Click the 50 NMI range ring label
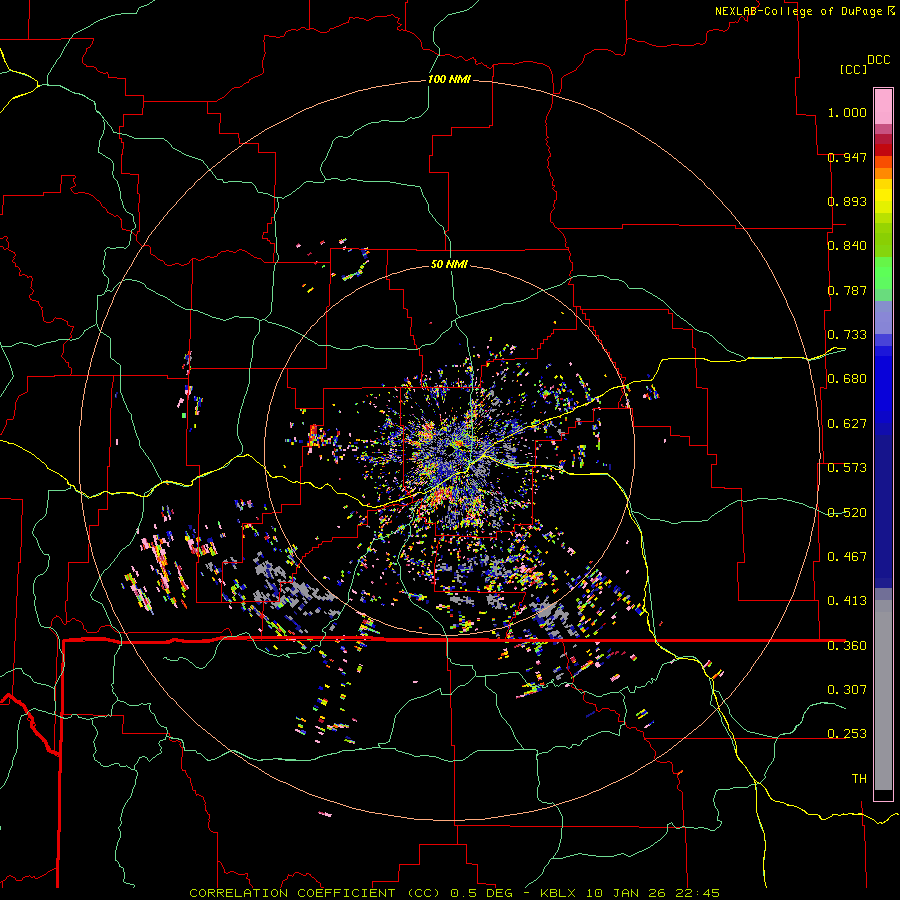 click(x=449, y=265)
